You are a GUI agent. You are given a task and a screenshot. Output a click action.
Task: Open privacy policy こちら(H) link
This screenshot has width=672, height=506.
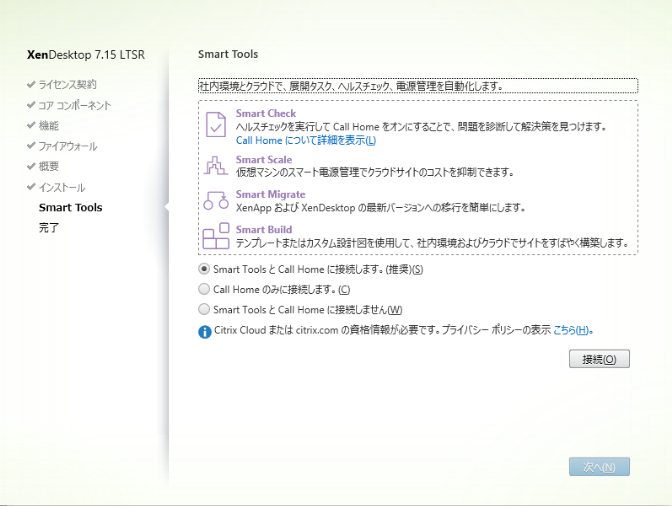coord(573,330)
